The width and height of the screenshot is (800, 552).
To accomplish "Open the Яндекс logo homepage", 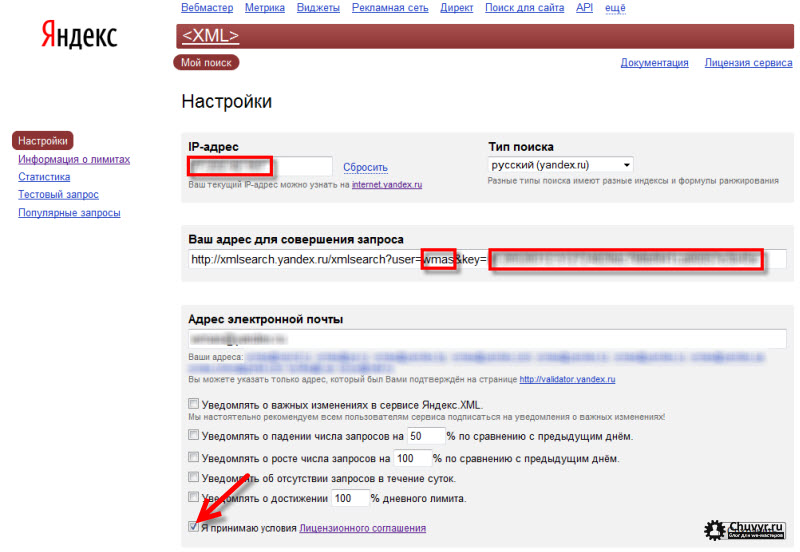I will tap(79, 35).
